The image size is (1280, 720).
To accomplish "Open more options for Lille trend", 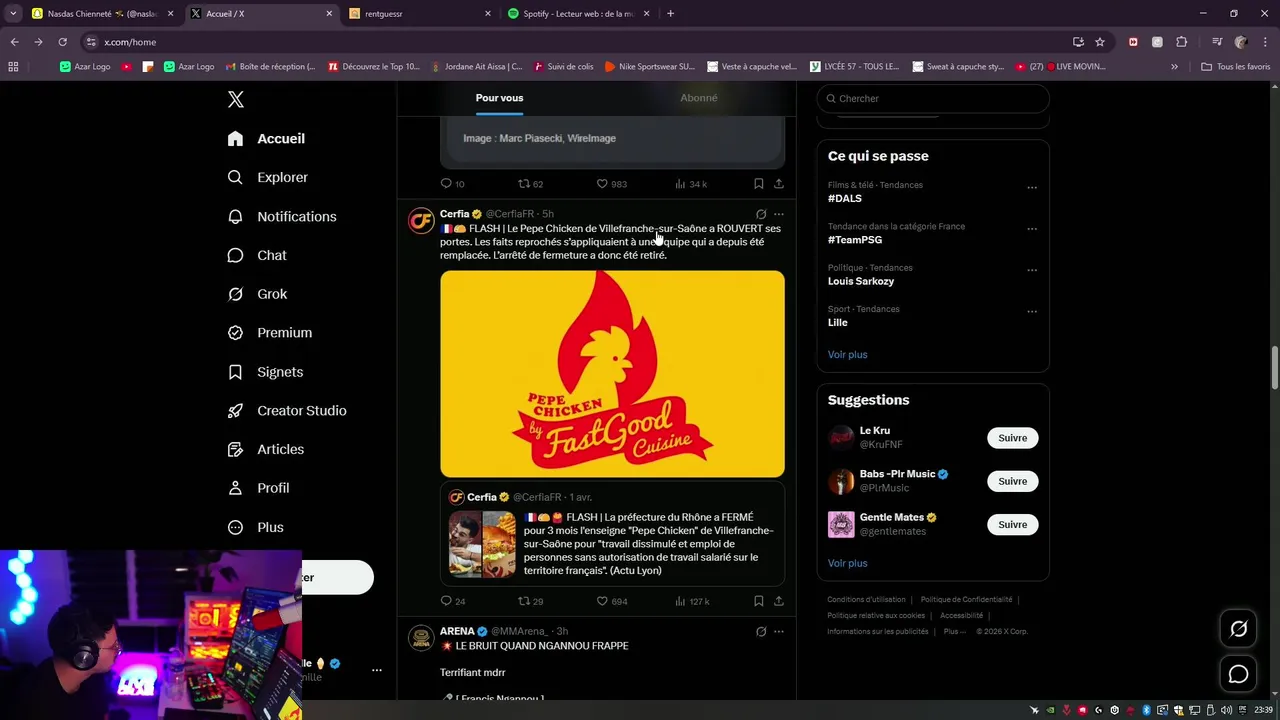I will pos(1032,311).
